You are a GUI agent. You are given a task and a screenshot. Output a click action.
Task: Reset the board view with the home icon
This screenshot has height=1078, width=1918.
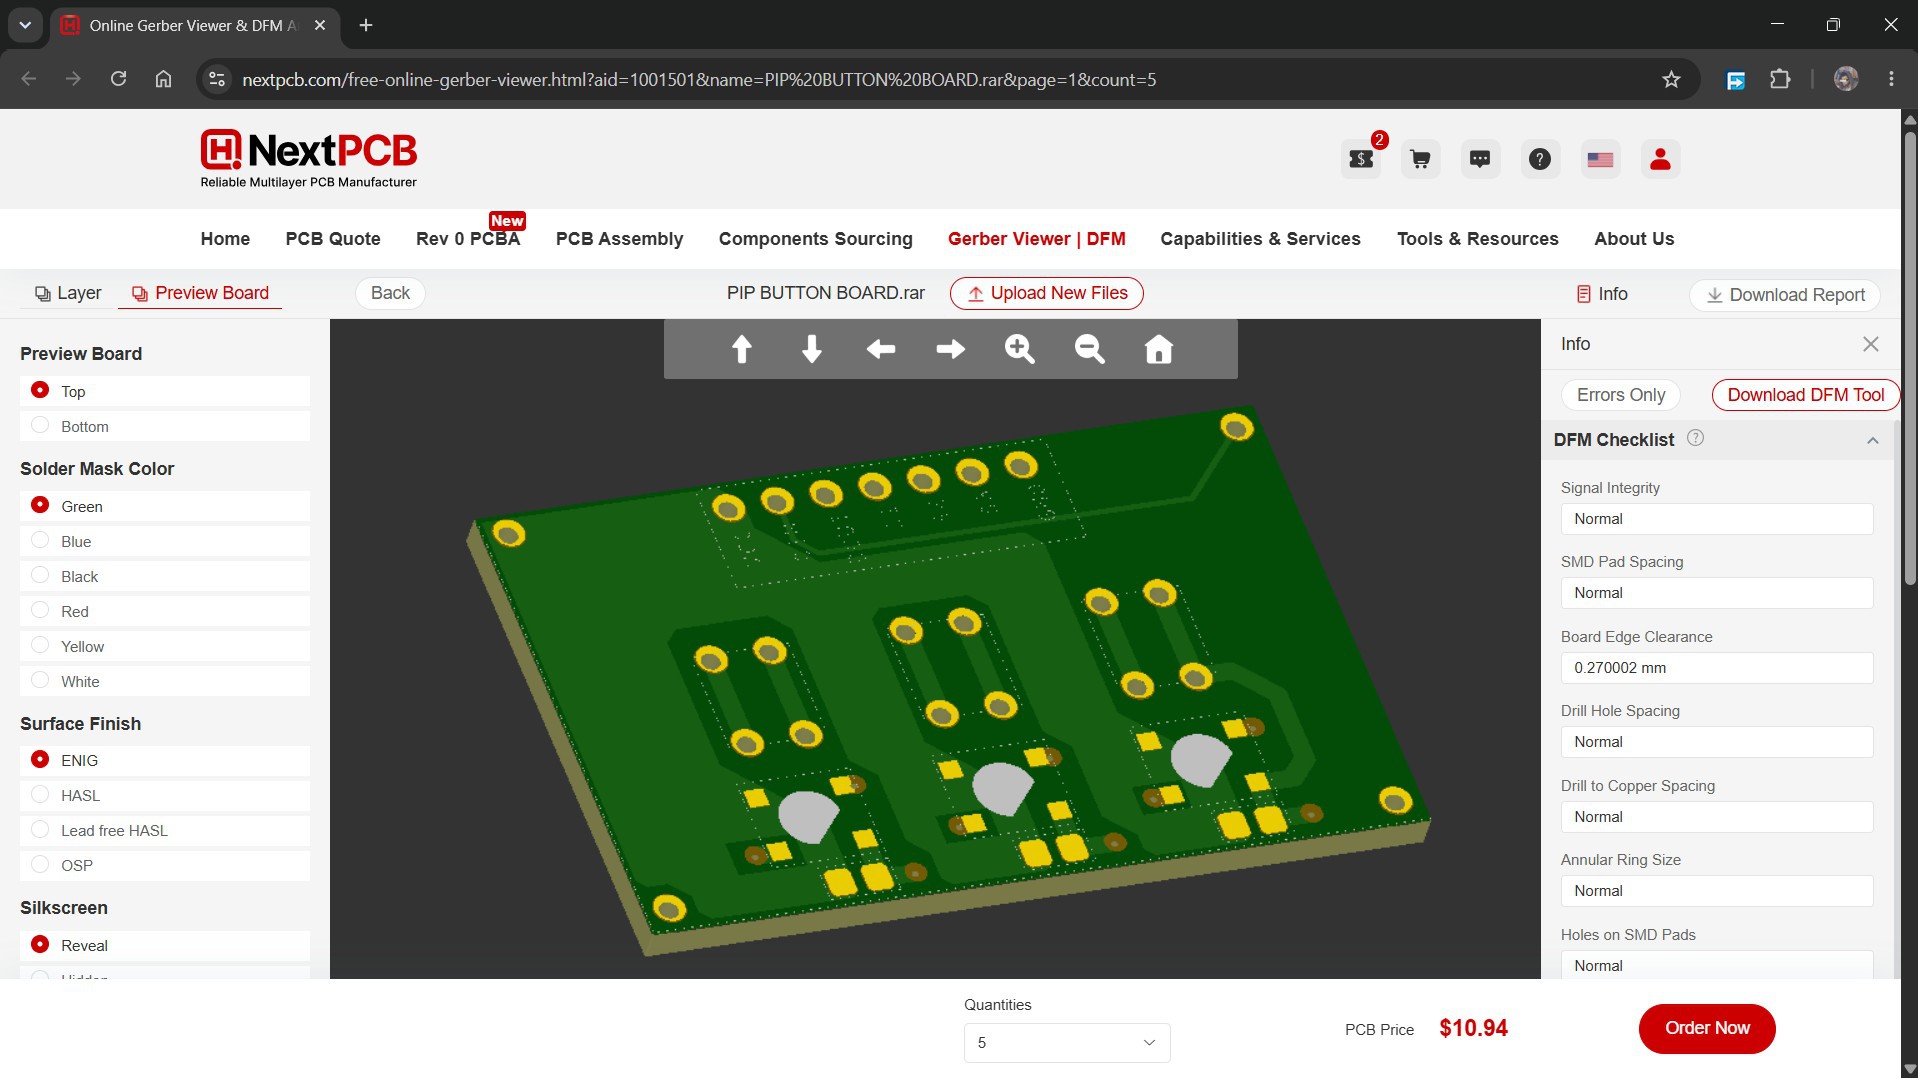1158,349
